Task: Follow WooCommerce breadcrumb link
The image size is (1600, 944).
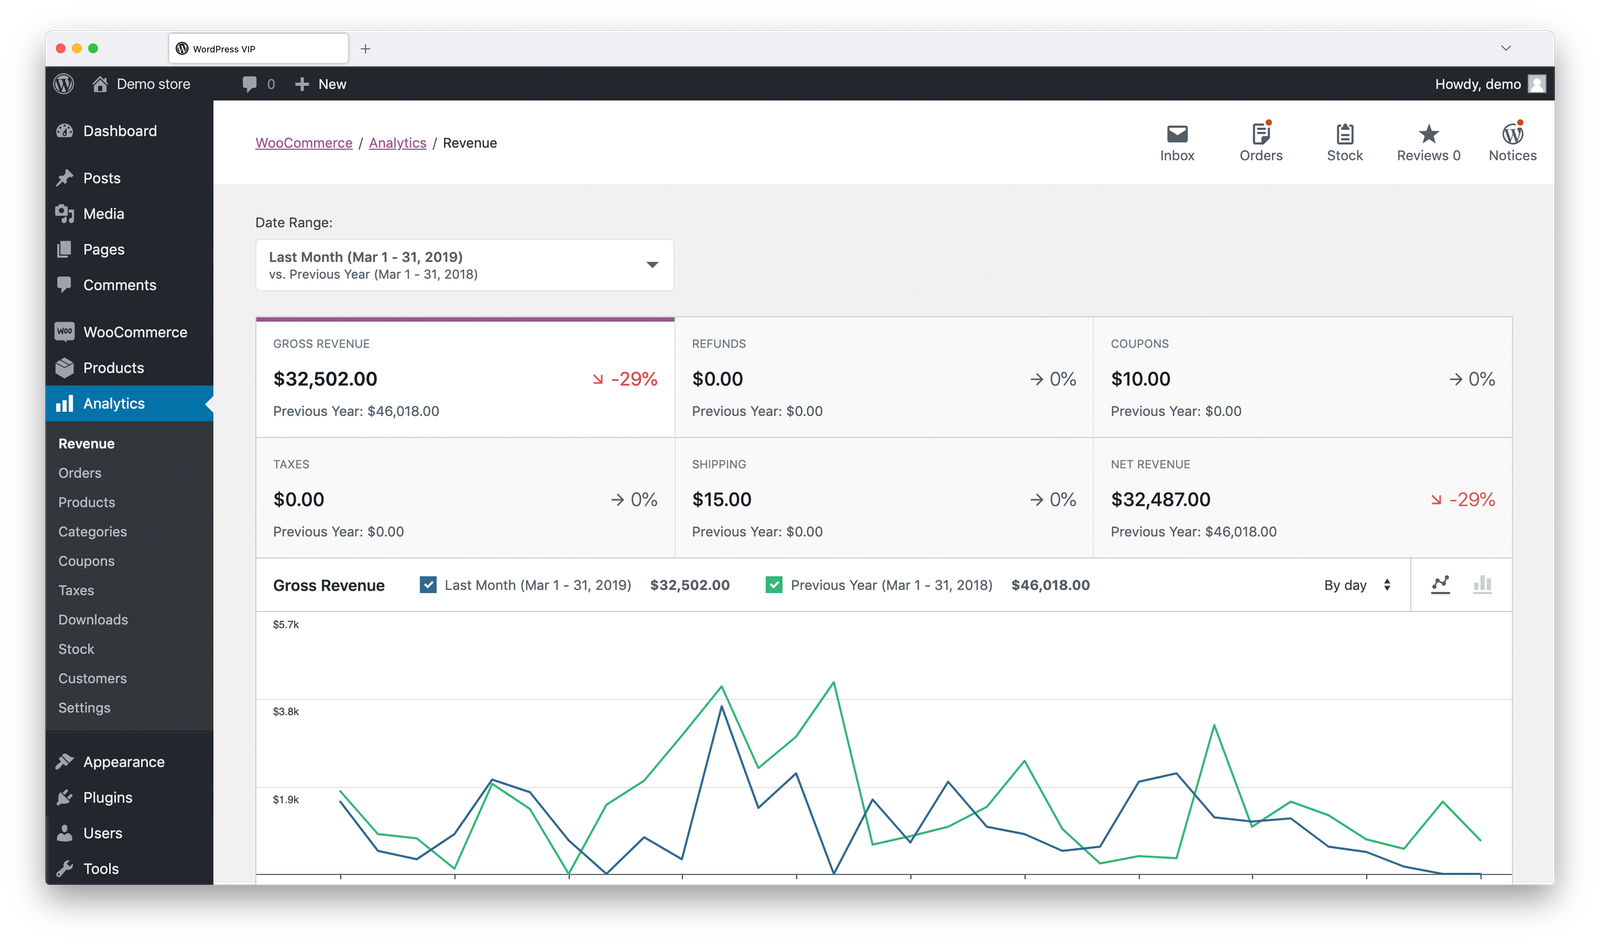Action: pos(304,143)
